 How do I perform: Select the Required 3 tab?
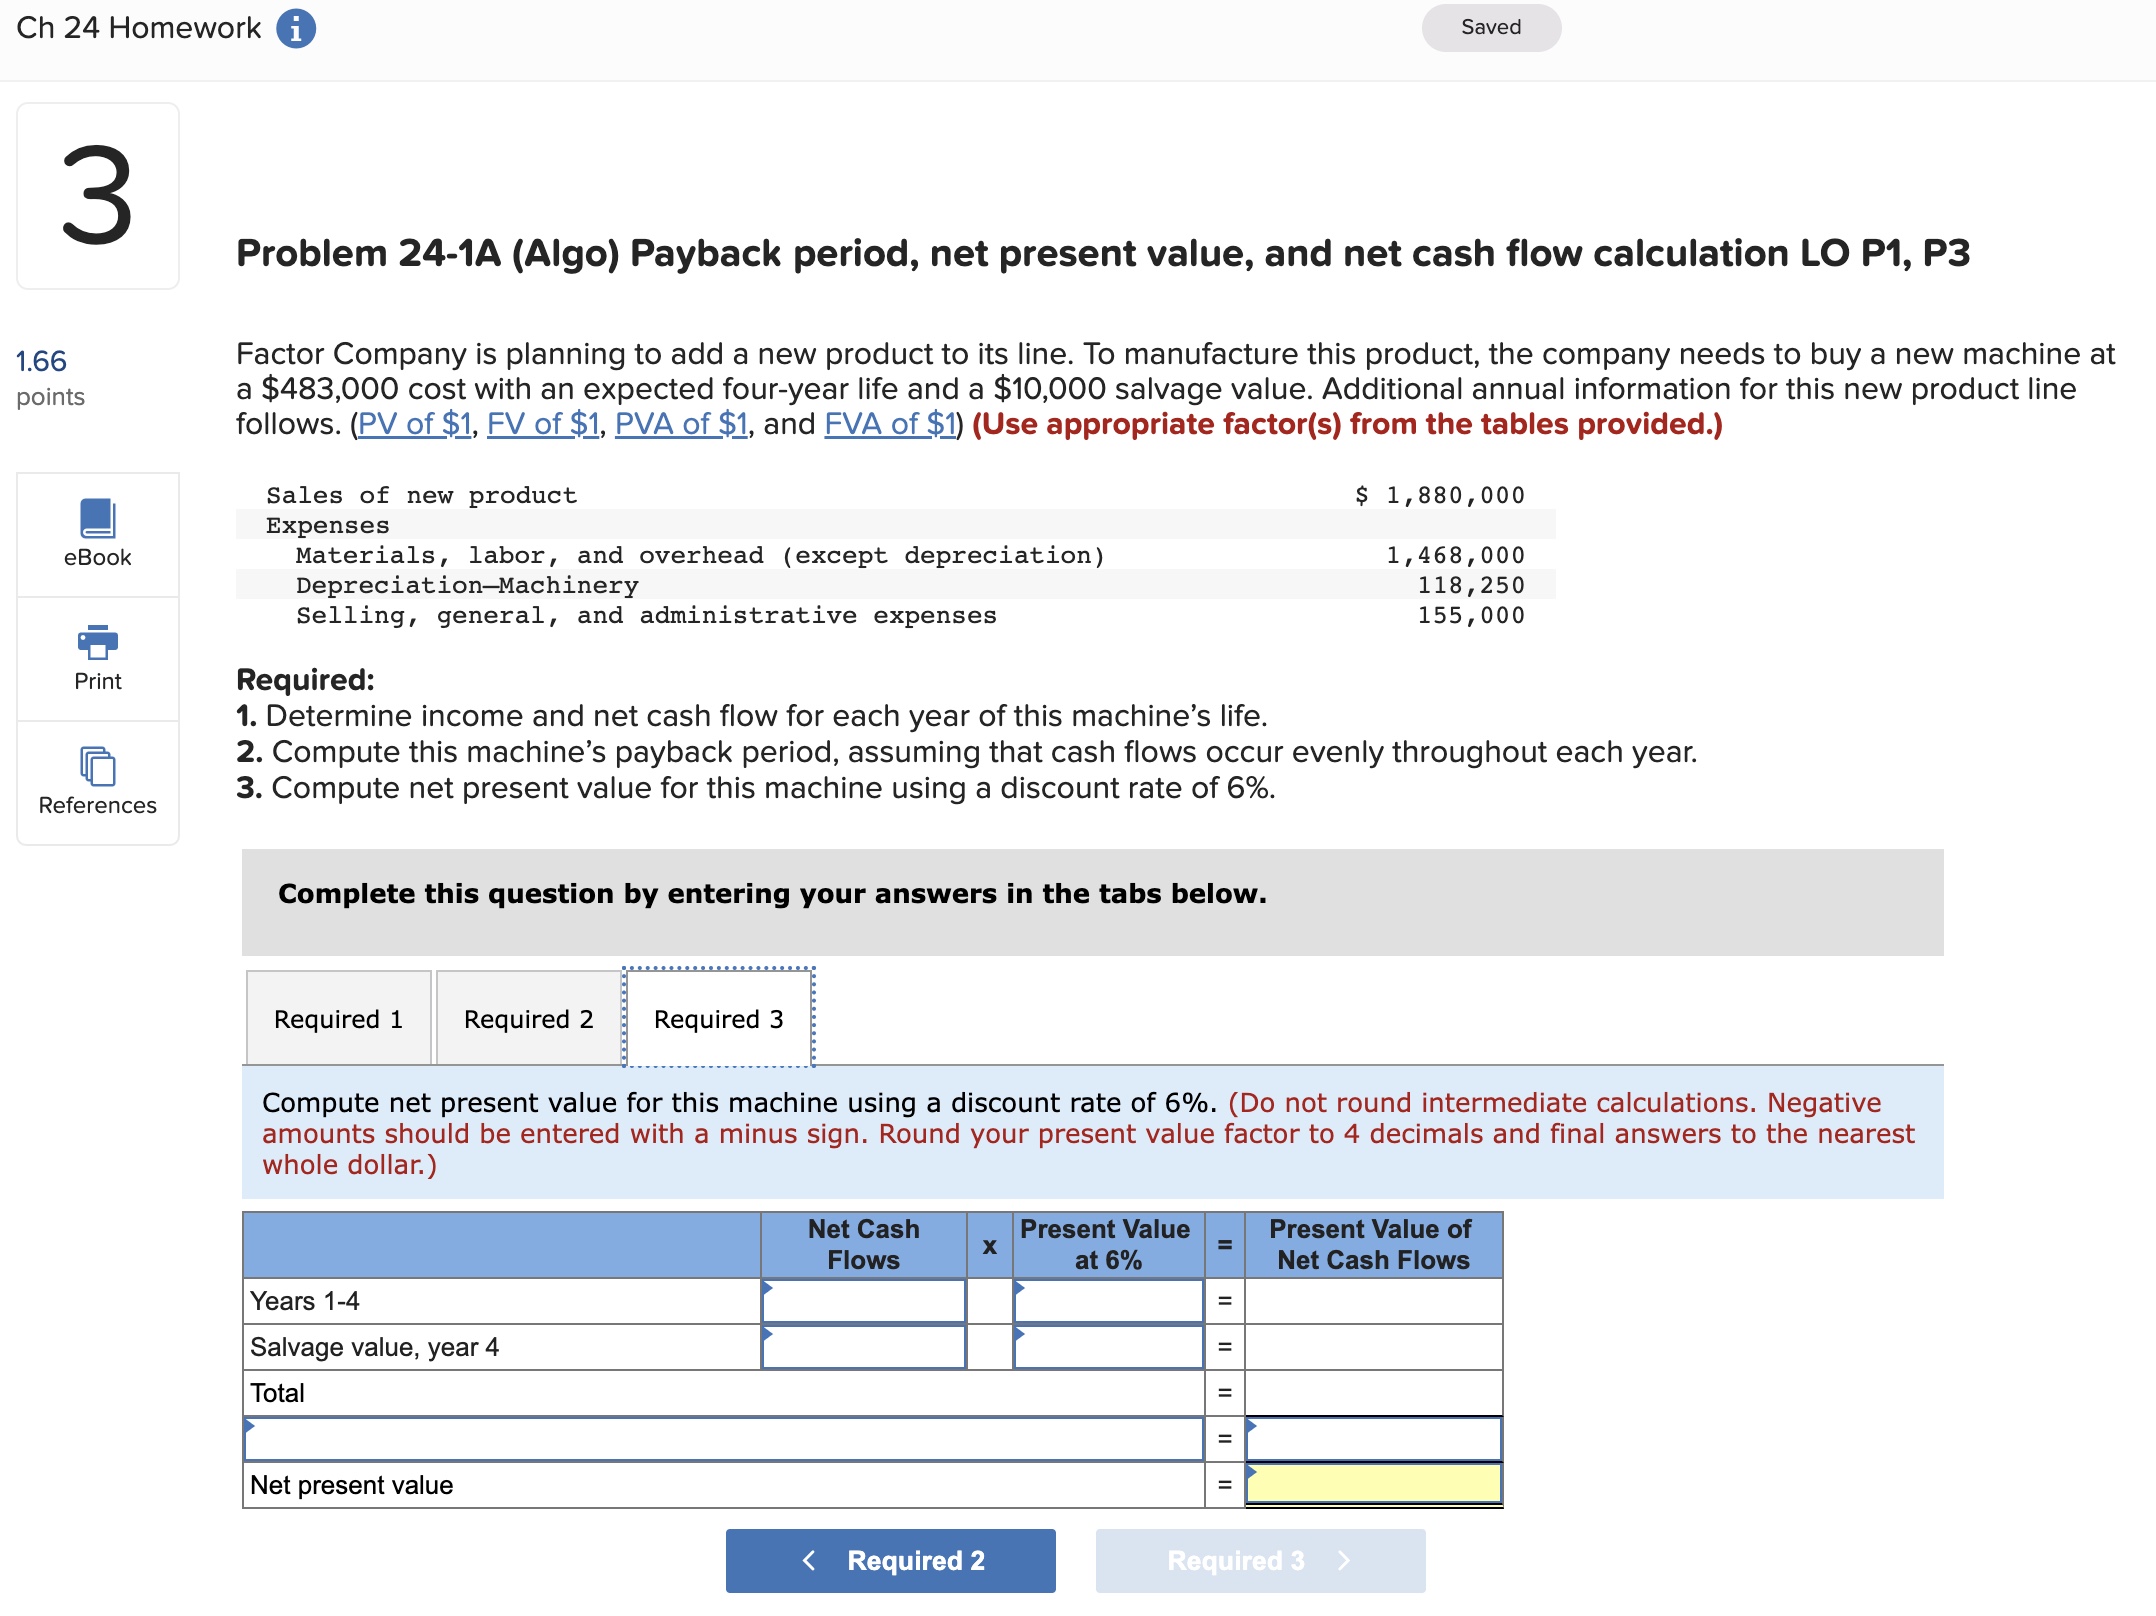(x=718, y=1019)
